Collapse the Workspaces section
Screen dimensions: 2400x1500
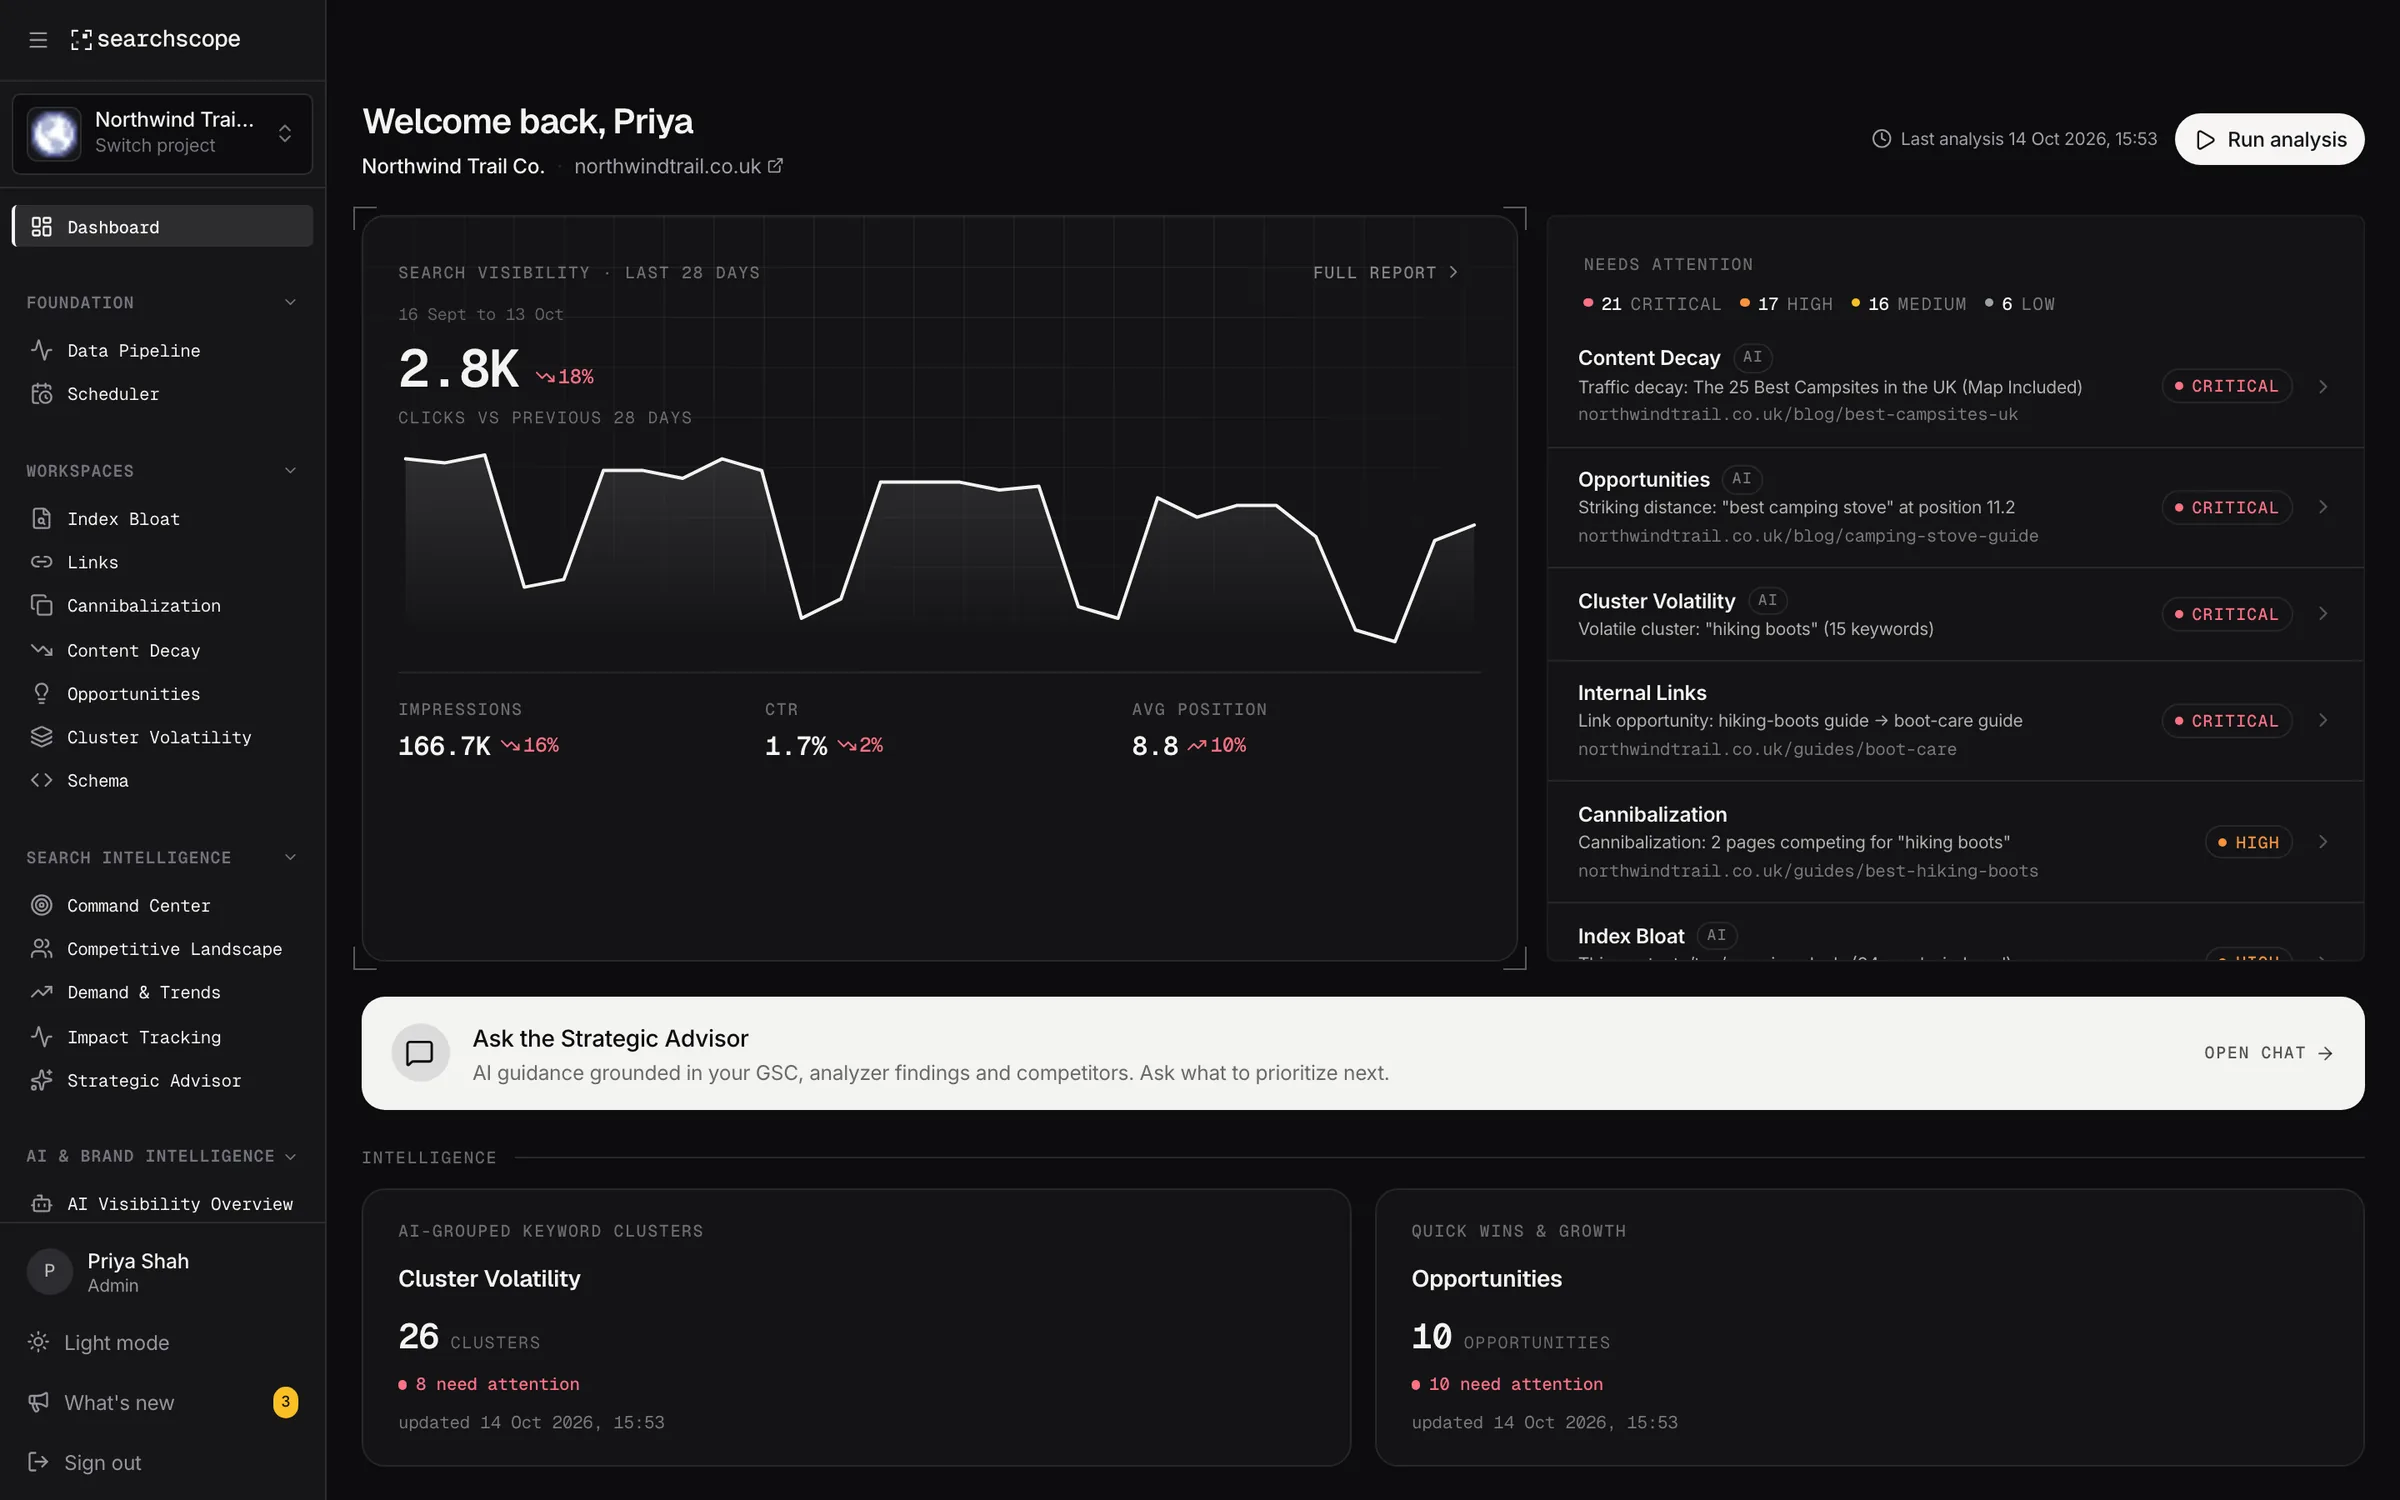click(162, 470)
